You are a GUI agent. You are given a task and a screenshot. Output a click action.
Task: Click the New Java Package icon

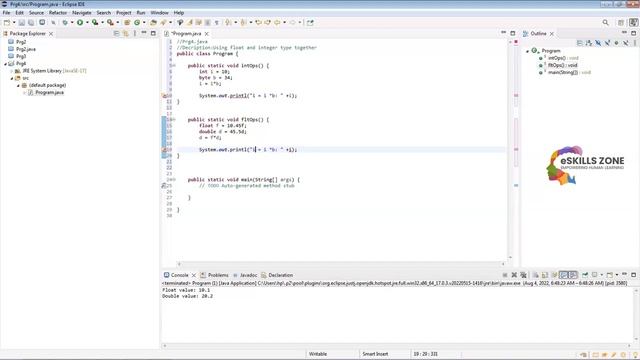pos(127,22)
